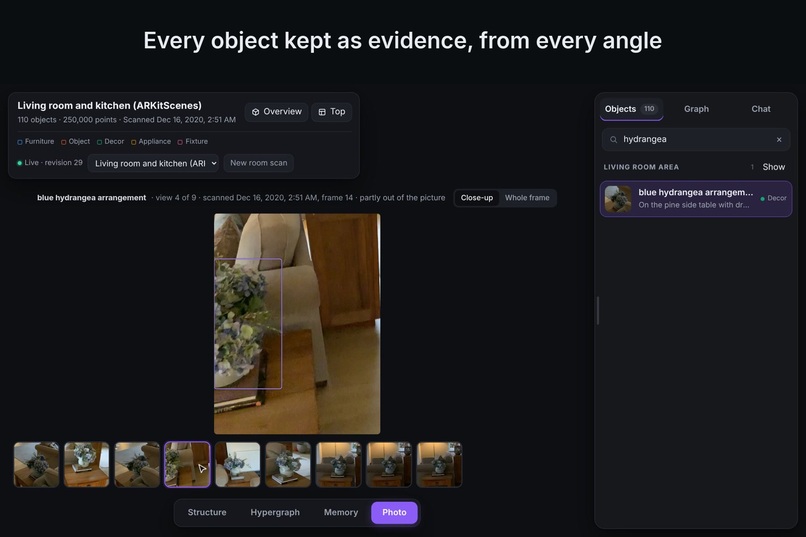Select the seventh hydrangea view thumbnail

click(x=338, y=465)
